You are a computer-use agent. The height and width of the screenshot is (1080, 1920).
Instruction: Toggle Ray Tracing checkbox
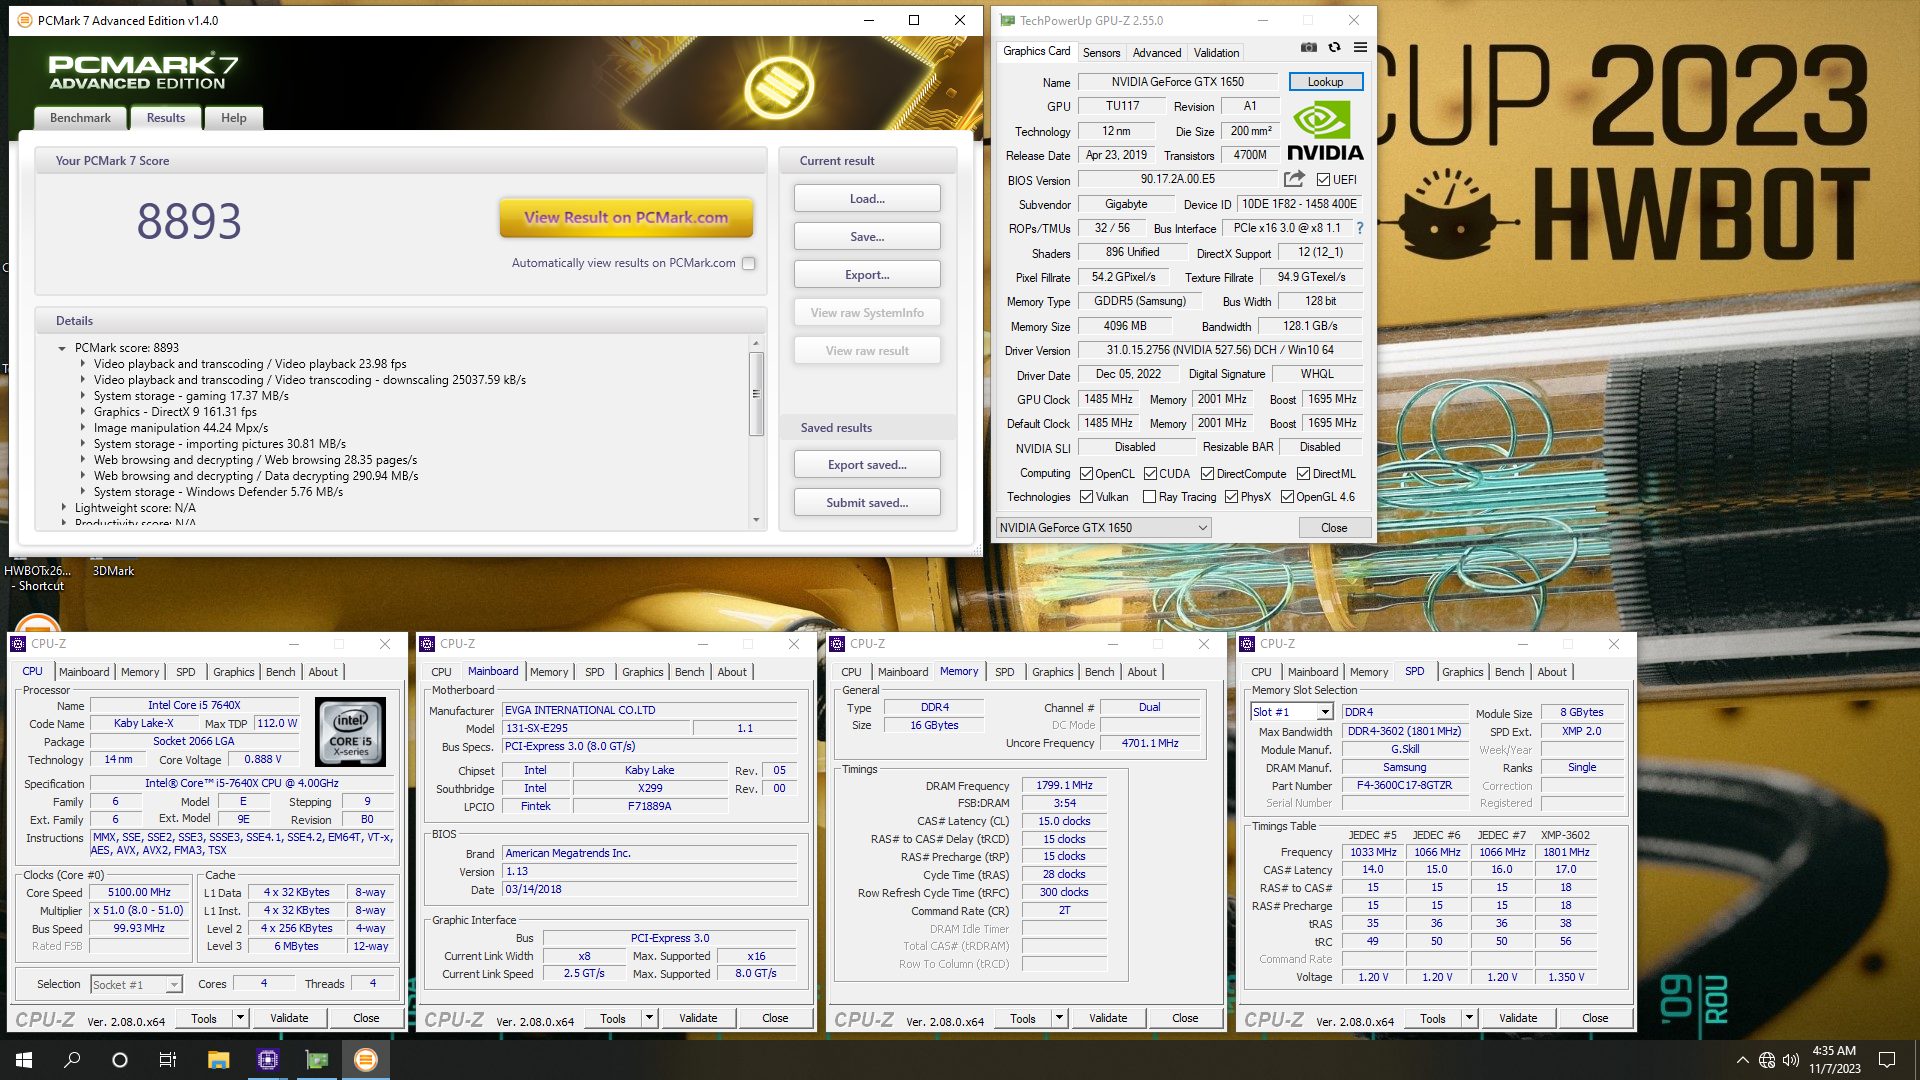point(1149,497)
